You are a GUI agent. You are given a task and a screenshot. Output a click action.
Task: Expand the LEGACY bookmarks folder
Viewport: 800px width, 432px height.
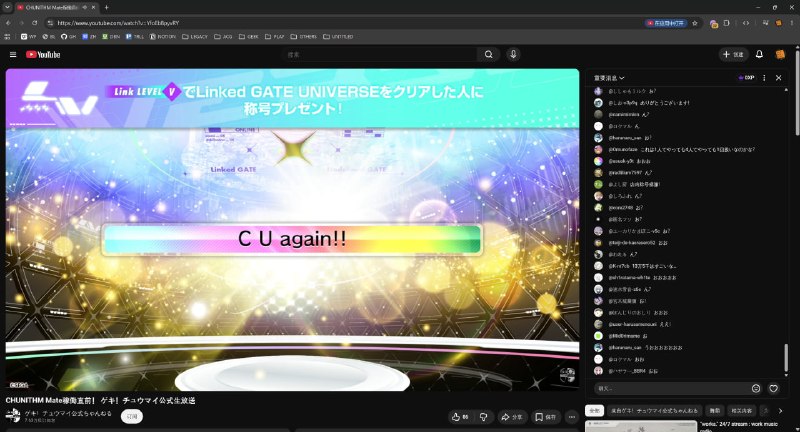click(195, 37)
